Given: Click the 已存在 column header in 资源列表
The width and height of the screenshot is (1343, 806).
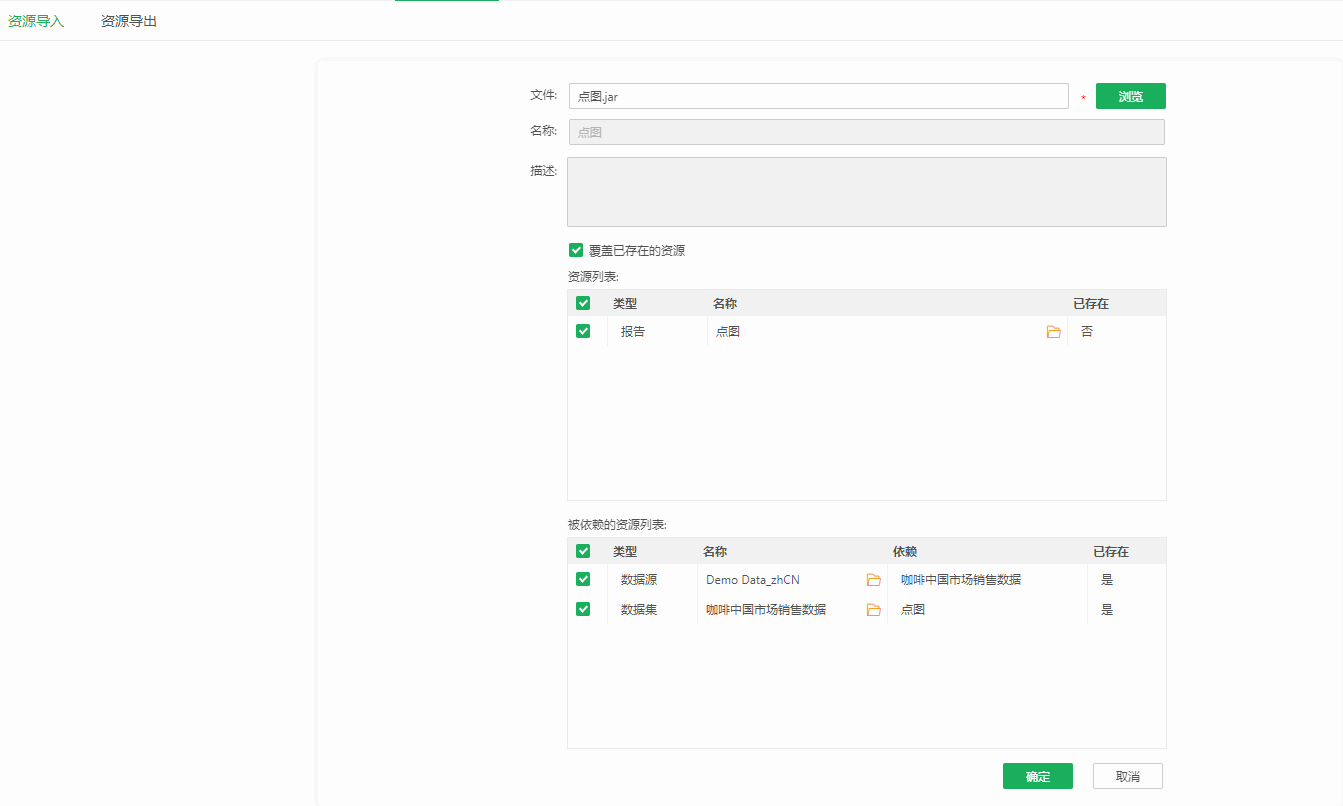Looking at the screenshot, I should (1091, 303).
